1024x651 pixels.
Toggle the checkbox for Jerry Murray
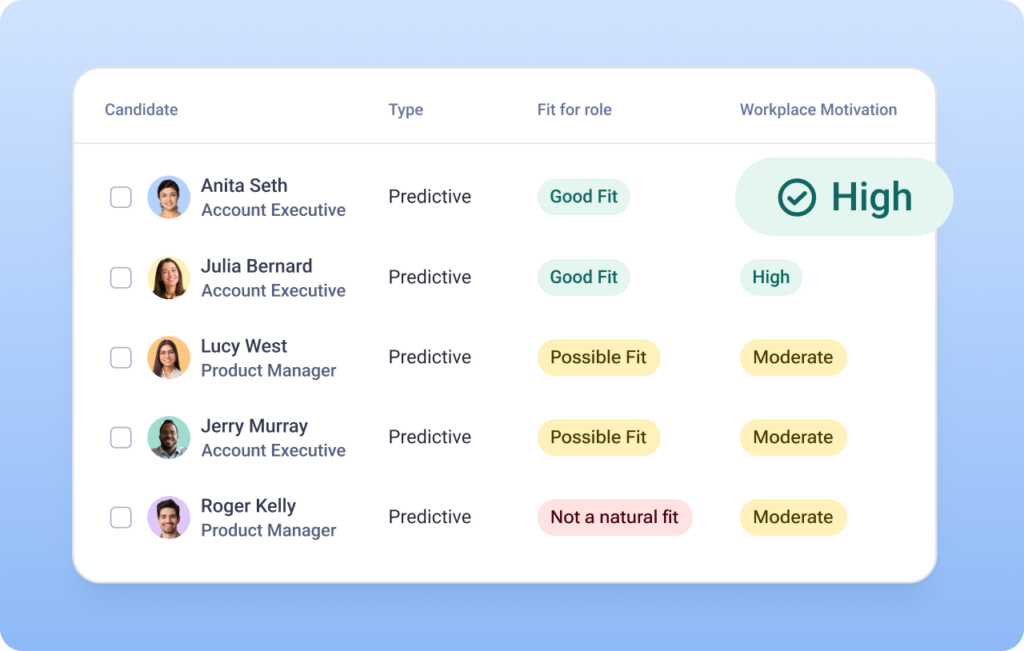pos(121,437)
